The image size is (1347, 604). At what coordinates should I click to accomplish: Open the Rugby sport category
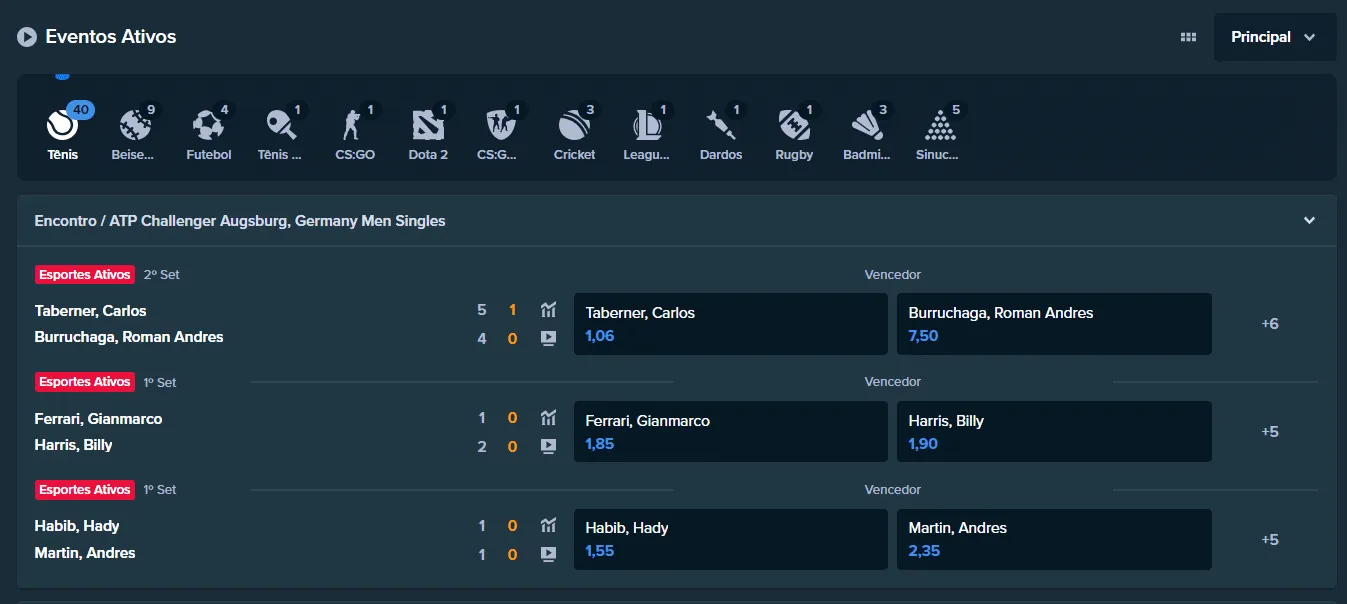pos(794,127)
